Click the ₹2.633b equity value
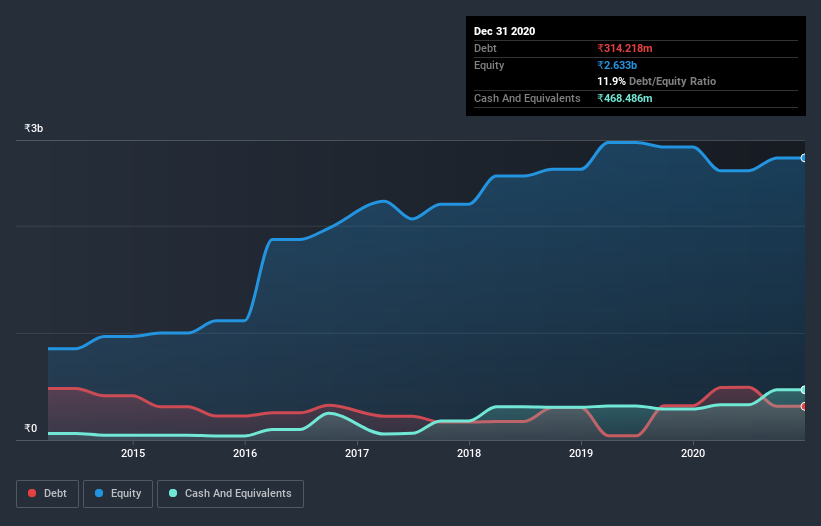The height and width of the screenshot is (526, 821). (x=617, y=65)
